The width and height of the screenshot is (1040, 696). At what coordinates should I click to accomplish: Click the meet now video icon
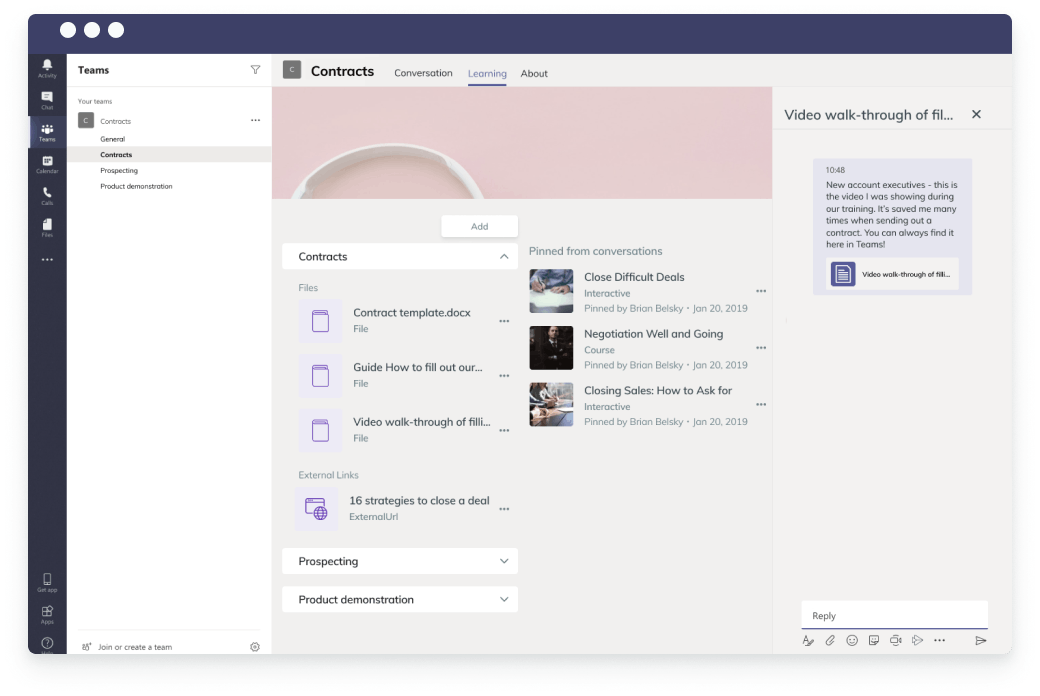(x=896, y=640)
